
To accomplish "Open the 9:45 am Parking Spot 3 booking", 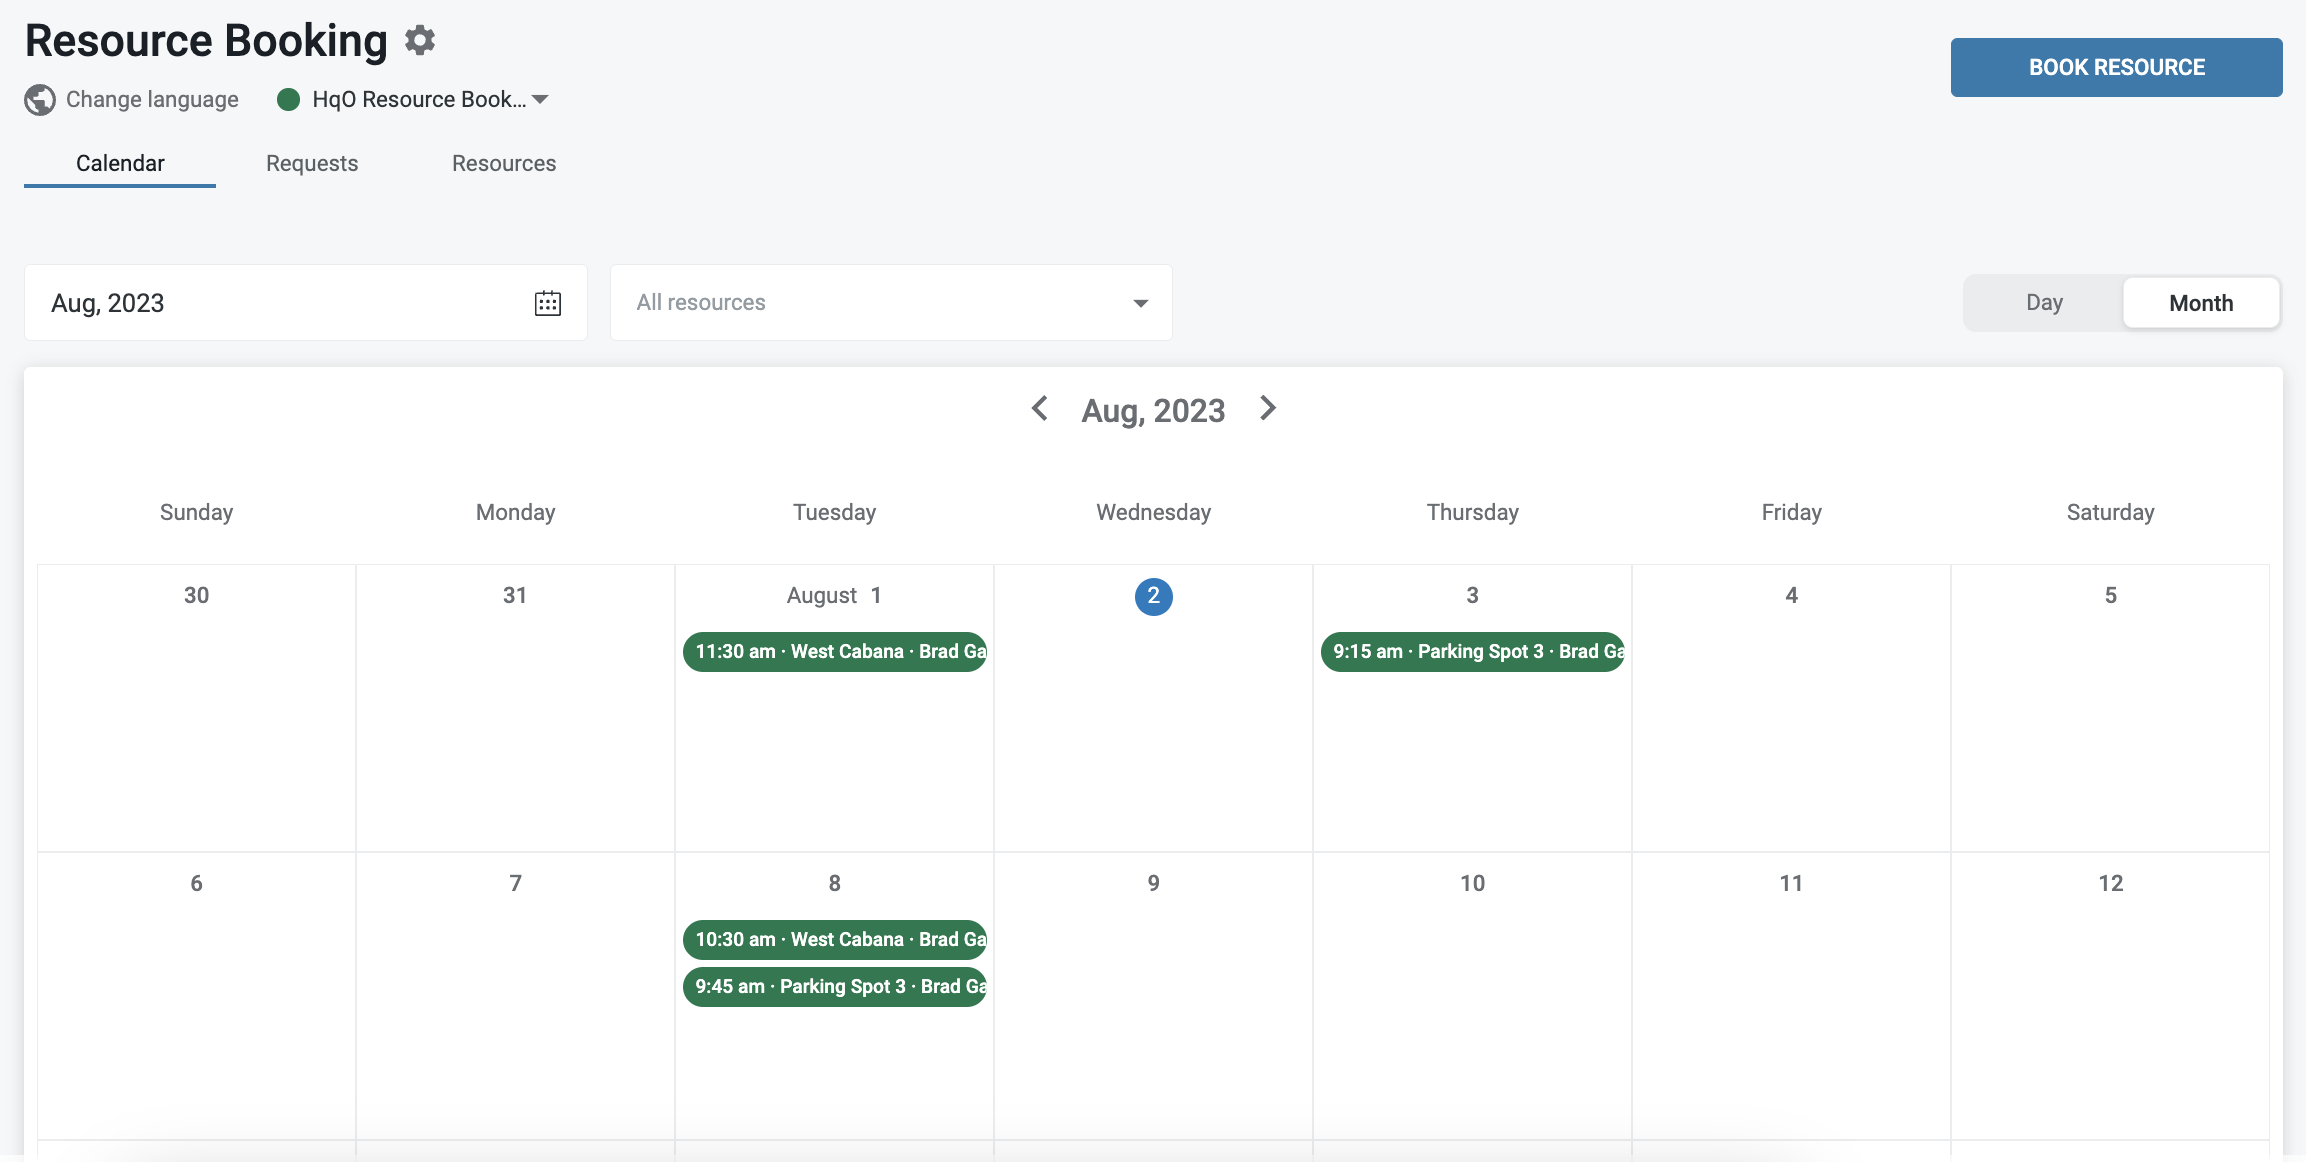I will (835, 987).
